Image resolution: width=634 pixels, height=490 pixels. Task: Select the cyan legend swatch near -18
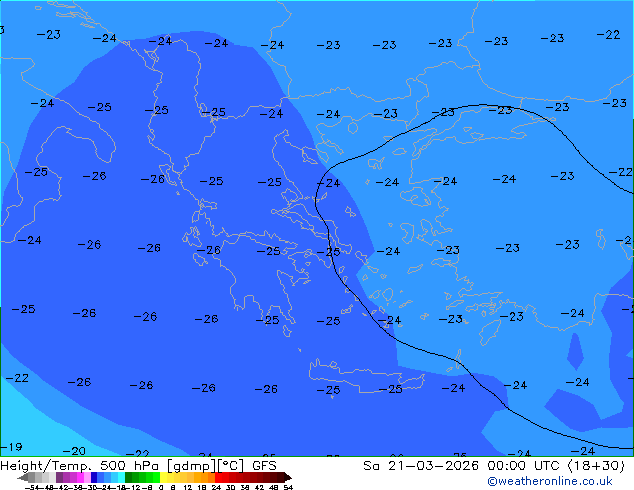click(x=121, y=477)
